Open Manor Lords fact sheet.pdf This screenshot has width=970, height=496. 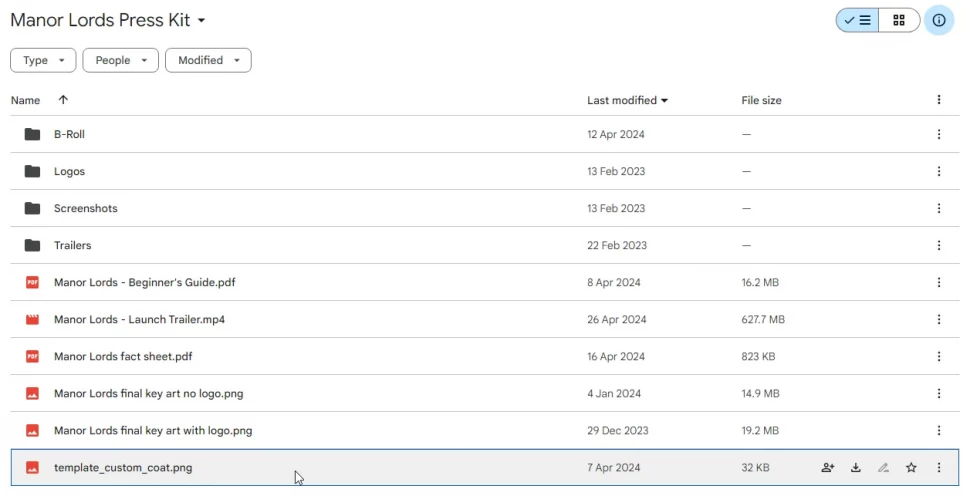(123, 356)
